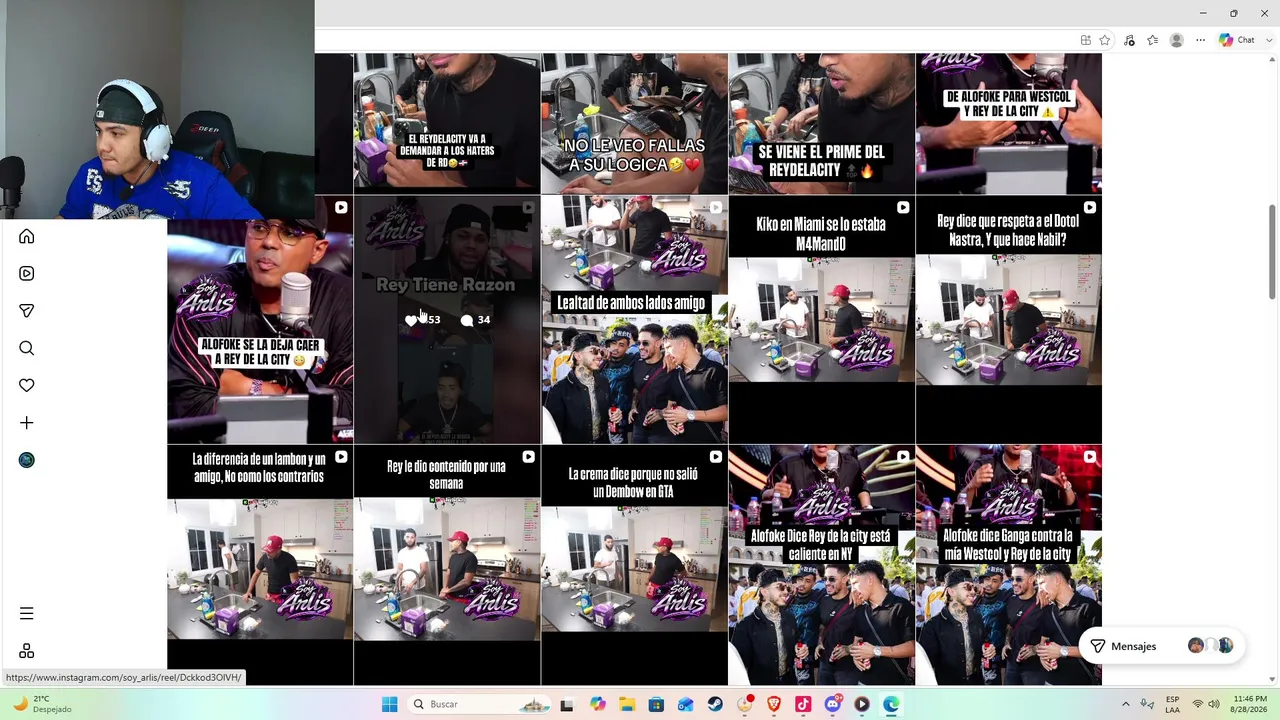Open reel 'Rey Tiene Razon'
This screenshot has width=1280, height=720.
pos(447,320)
